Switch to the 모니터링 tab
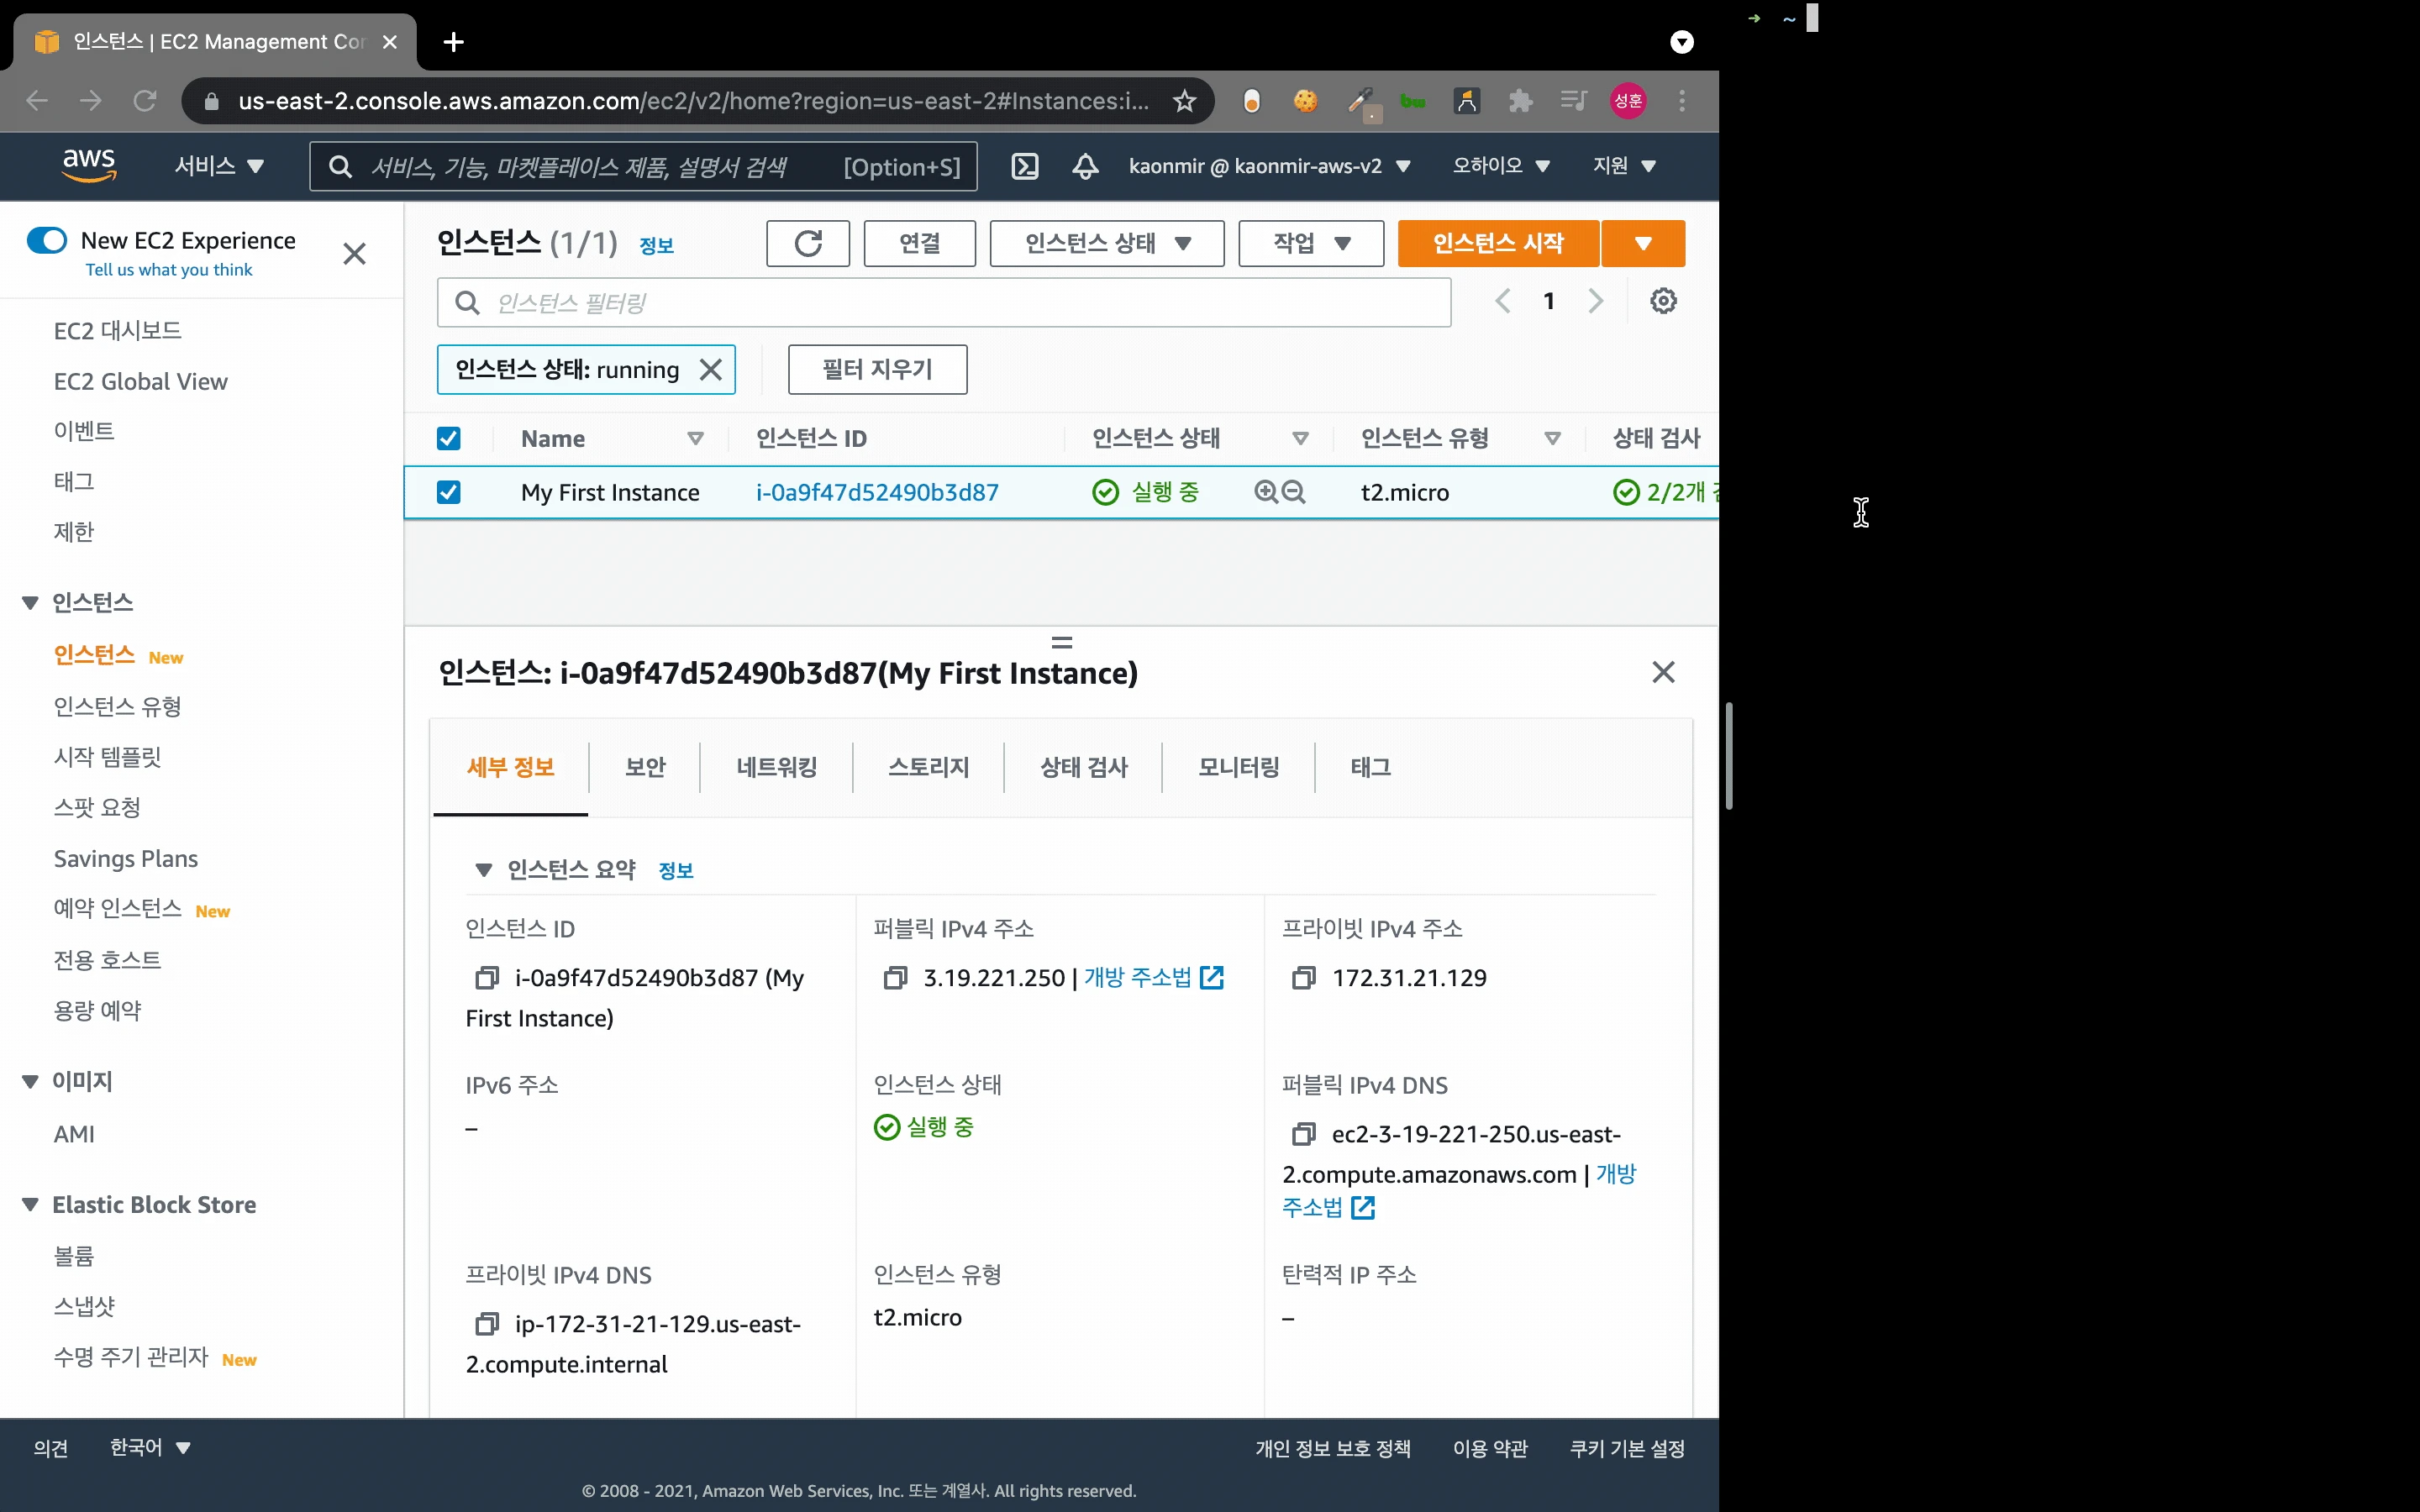Viewport: 2420px width, 1512px height. point(1239,767)
